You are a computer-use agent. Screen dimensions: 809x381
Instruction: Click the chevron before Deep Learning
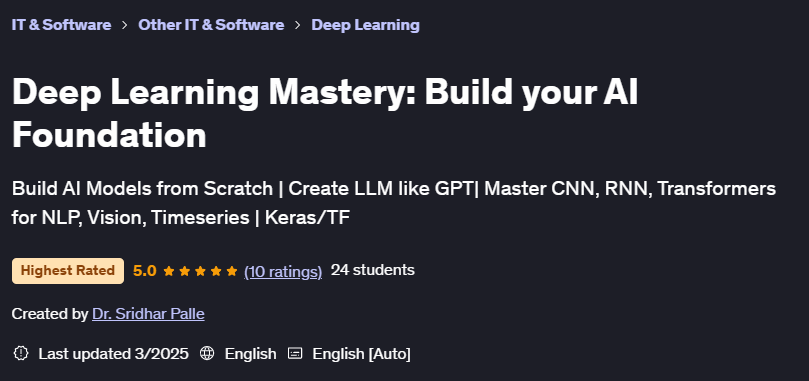(298, 25)
